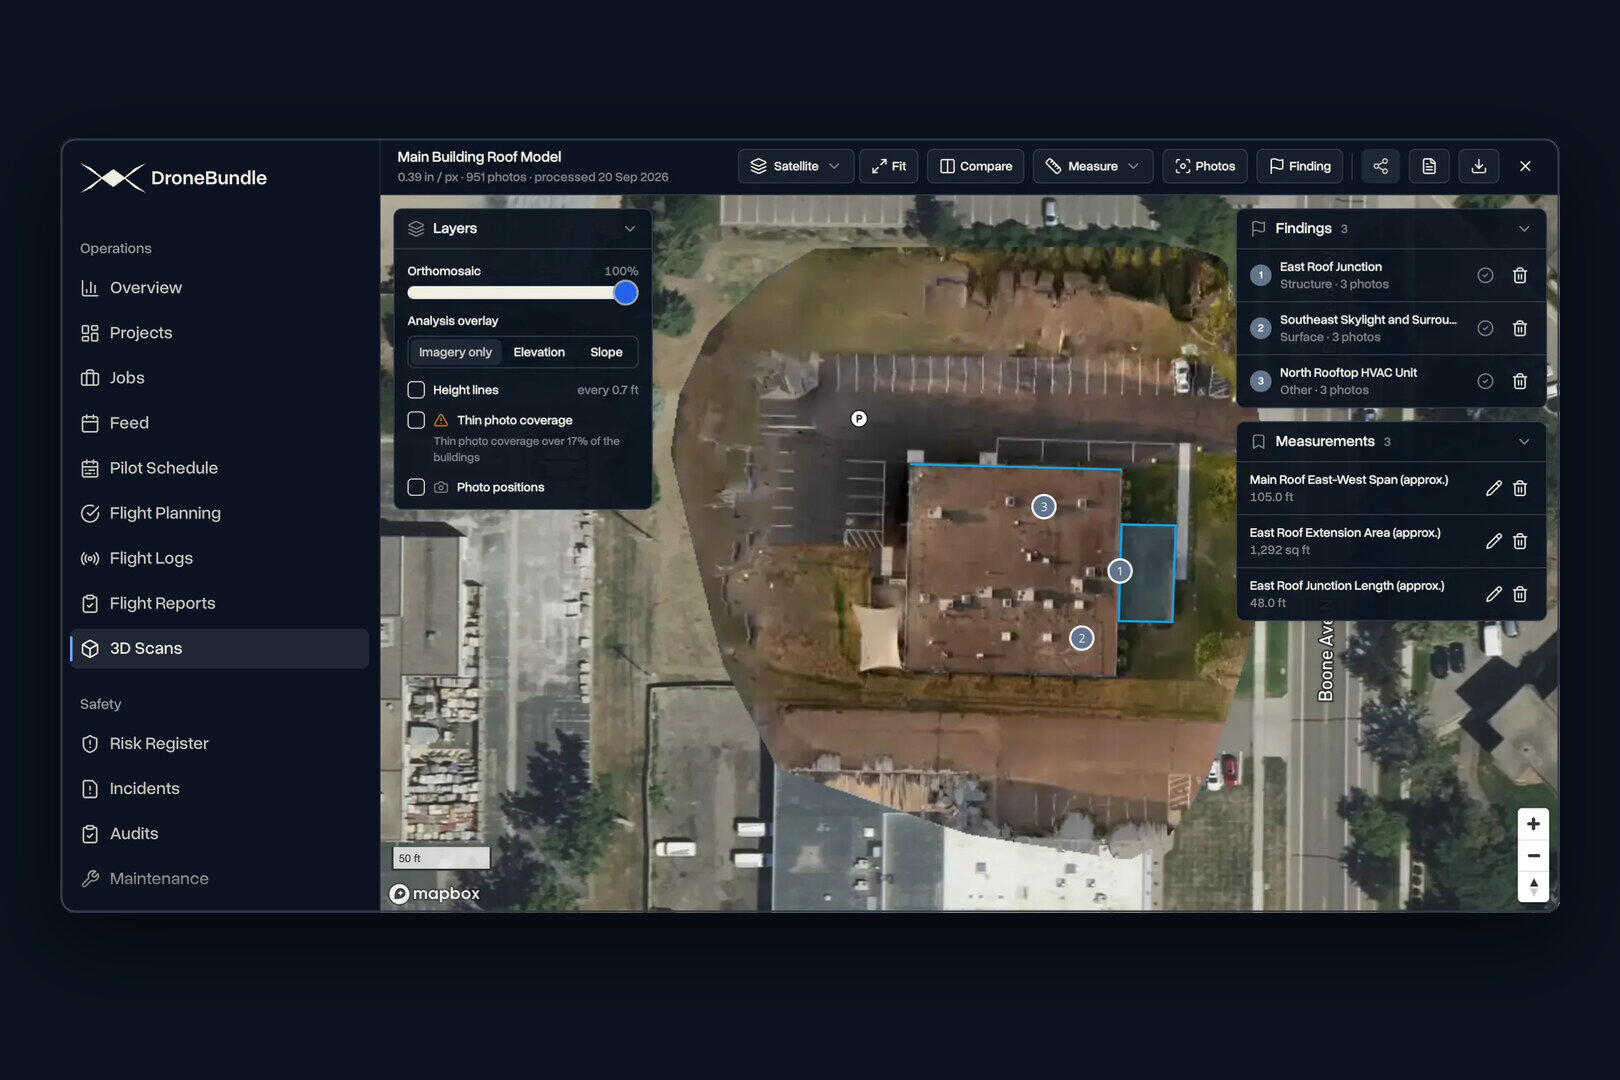Click the share icon in the toolbar

tap(1380, 166)
